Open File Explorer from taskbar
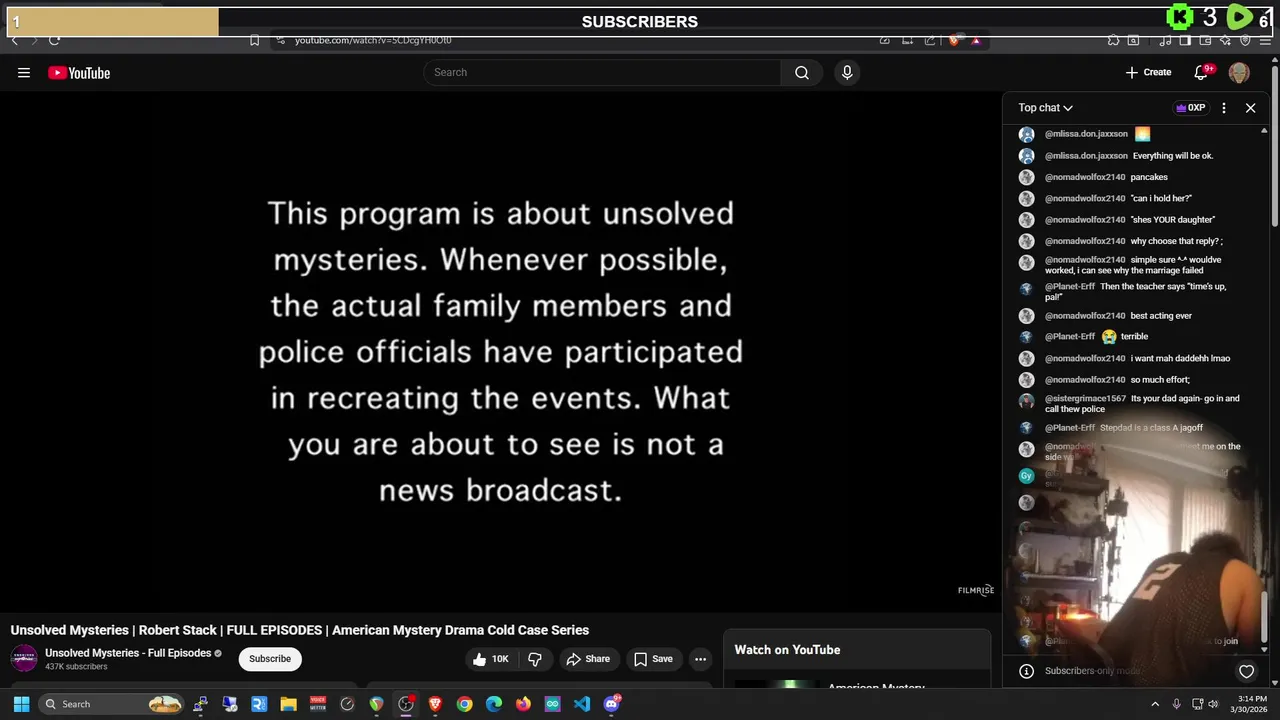 288,704
